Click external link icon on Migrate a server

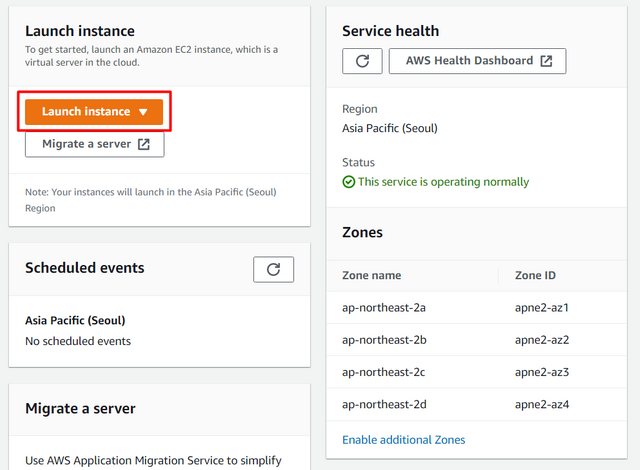[144, 144]
